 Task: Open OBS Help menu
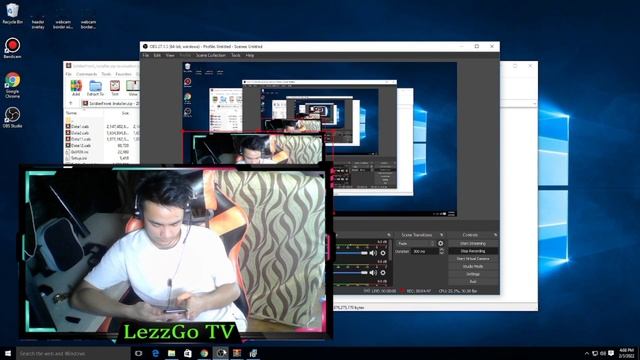(x=250, y=55)
